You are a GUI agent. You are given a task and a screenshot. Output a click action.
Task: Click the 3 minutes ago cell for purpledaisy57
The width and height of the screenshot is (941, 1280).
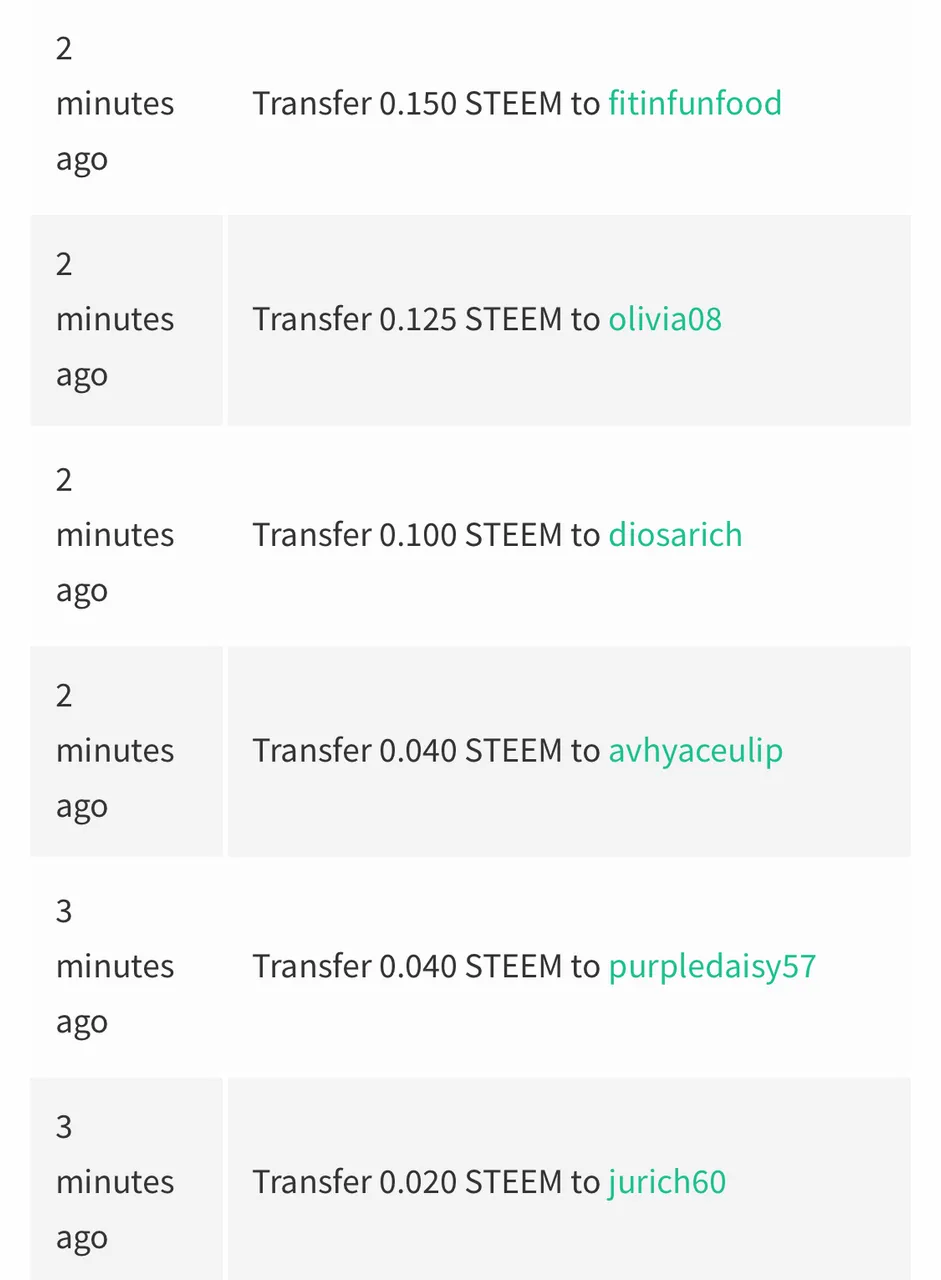pyautogui.click(x=115, y=967)
